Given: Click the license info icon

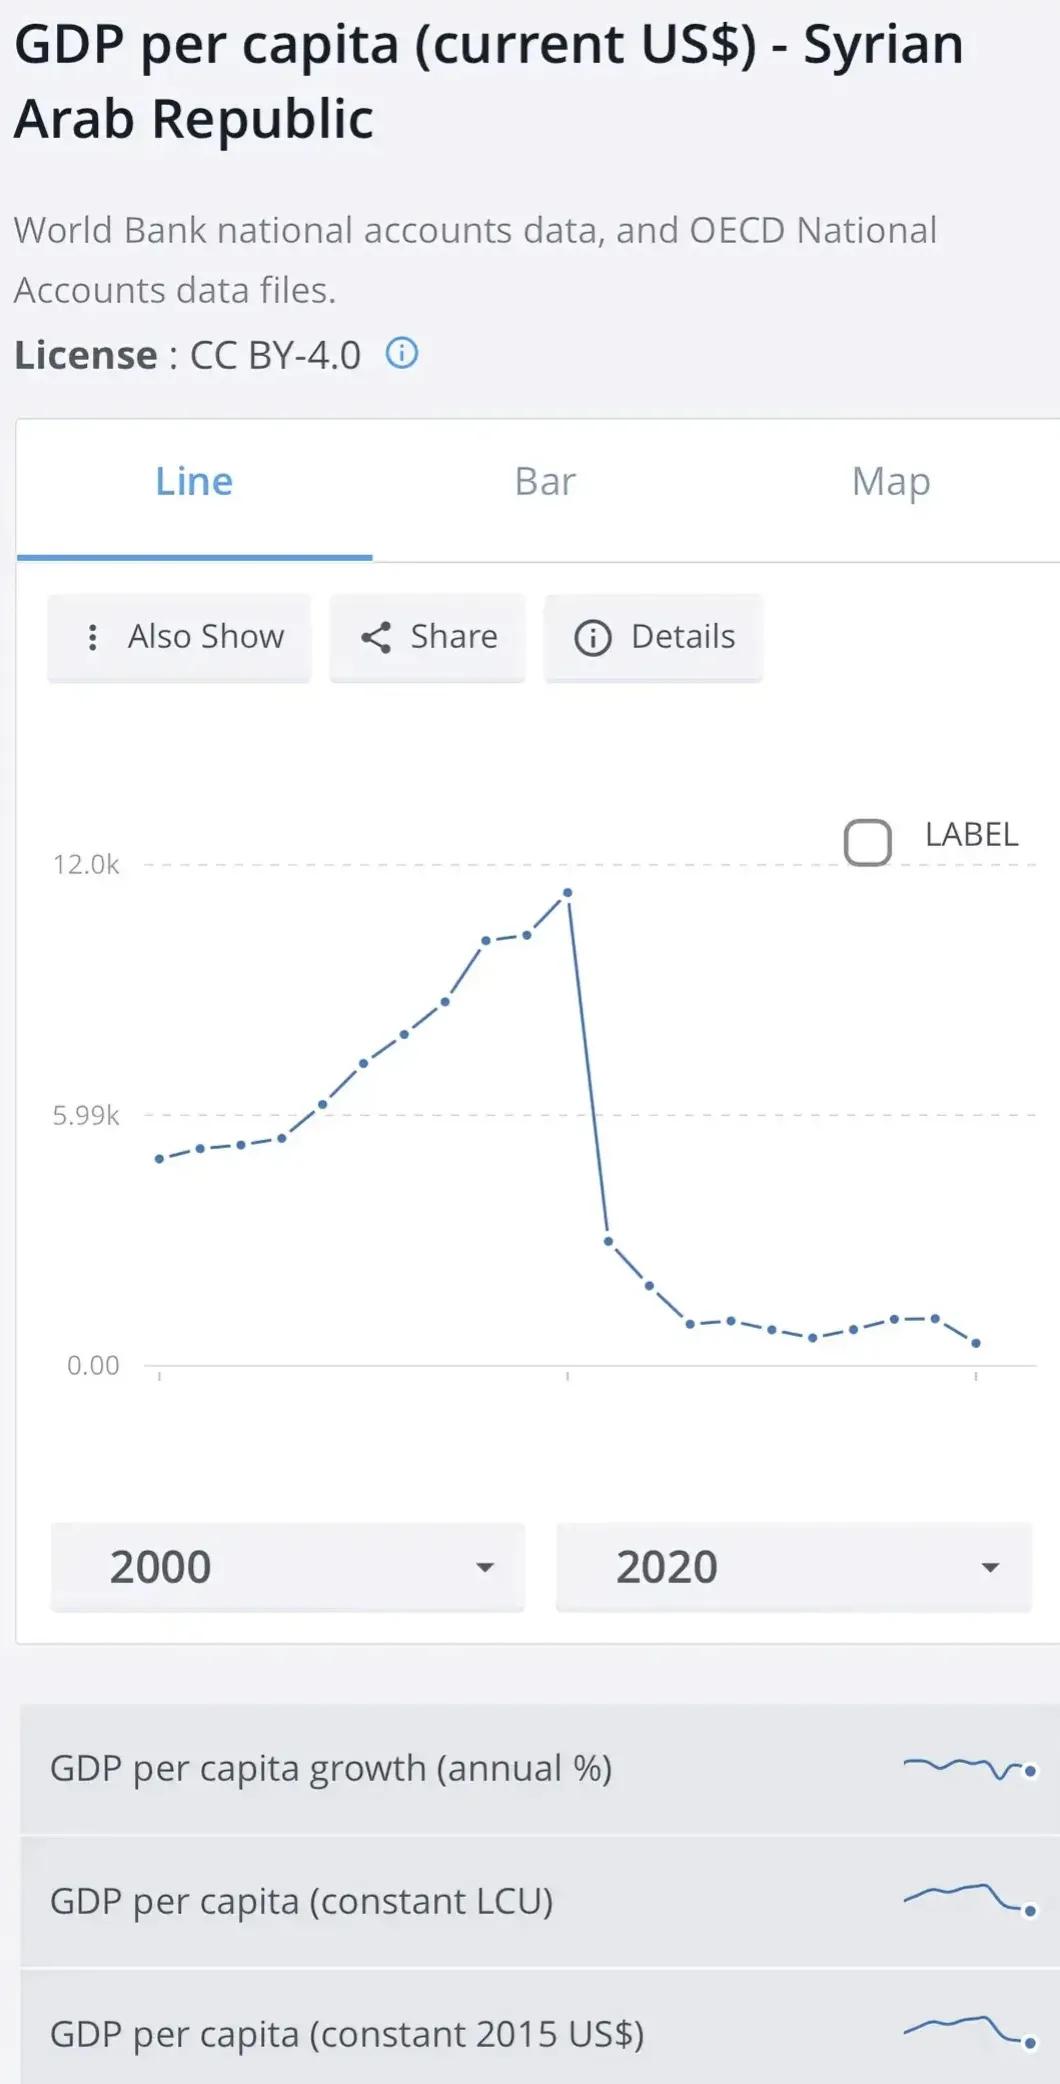Looking at the screenshot, I should click(x=402, y=354).
